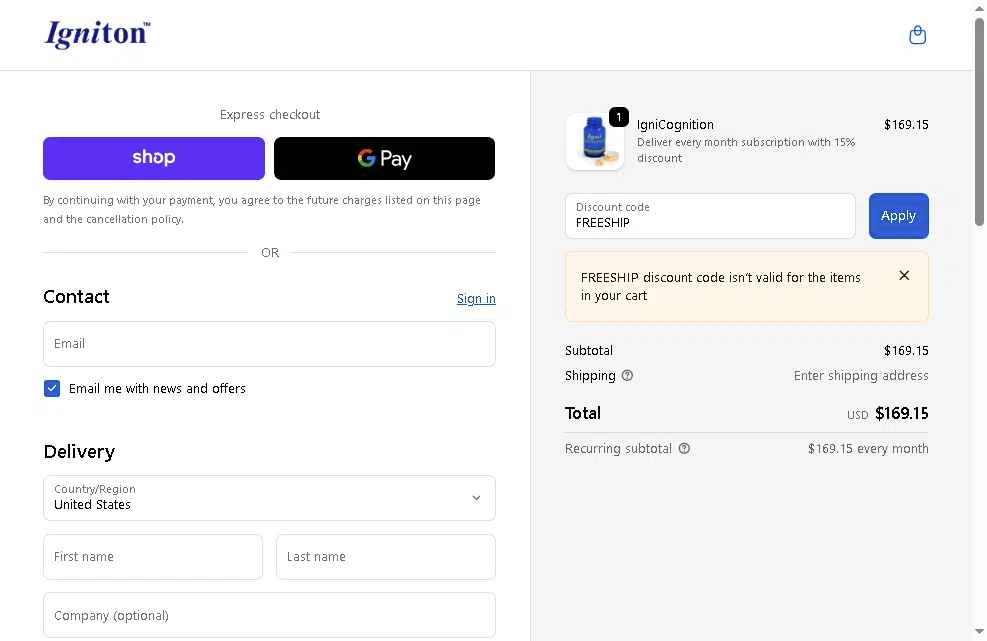987x641 pixels.
Task: Pay with Shop Pay express button
Action: 154,158
